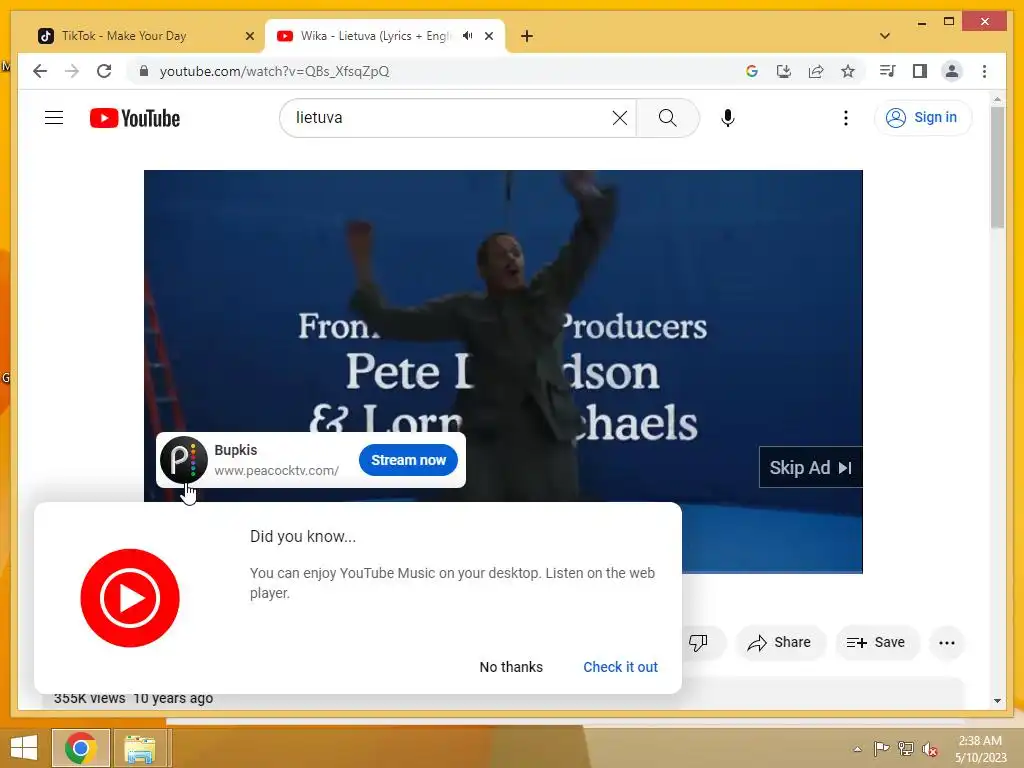Mute the tab via the speaker icon
The width and height of the screenshot is (1024, 768).
[x=468, y=36]
